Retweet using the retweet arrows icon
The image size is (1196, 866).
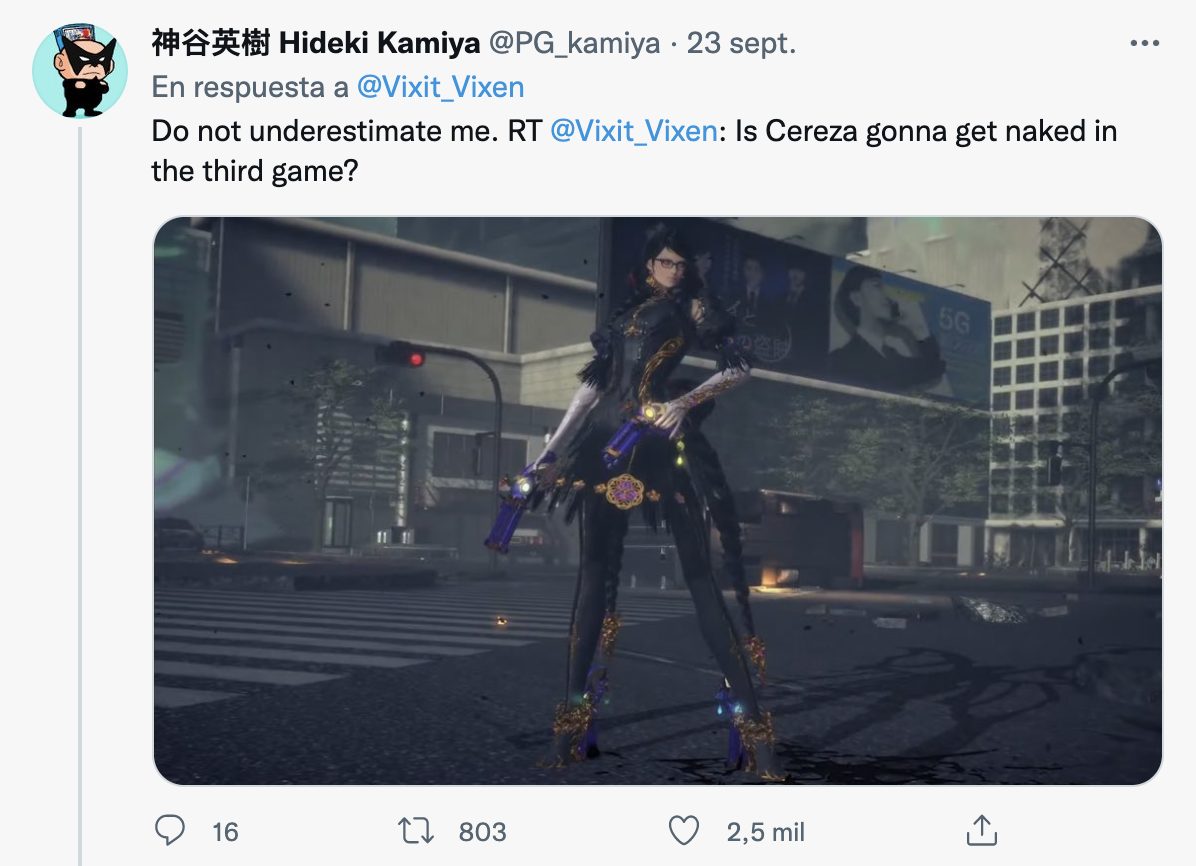click(416, 830)
